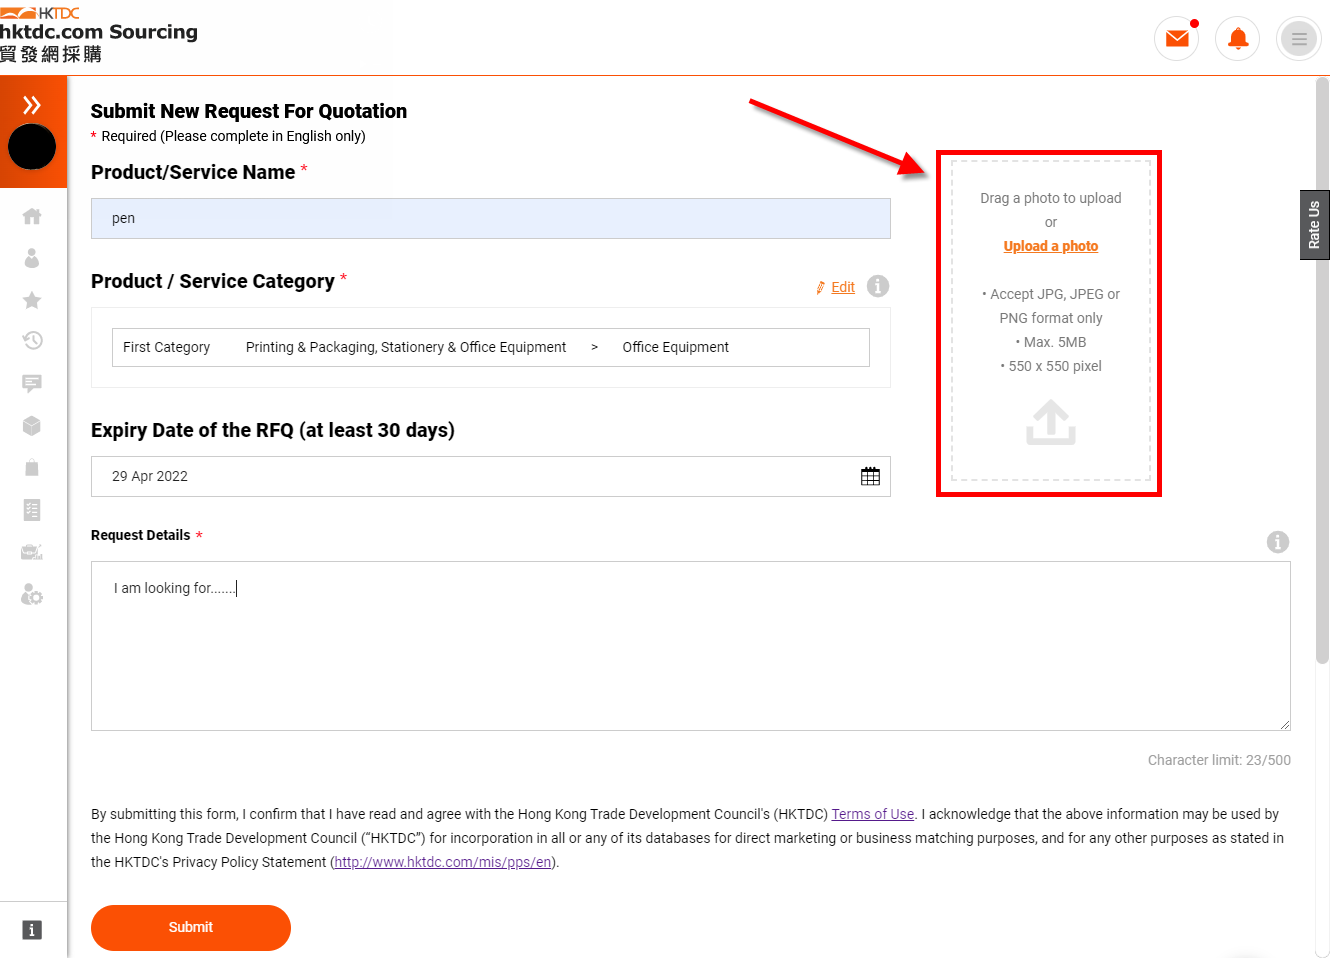Open the Rate Us side tab

tap(1314, 225)
